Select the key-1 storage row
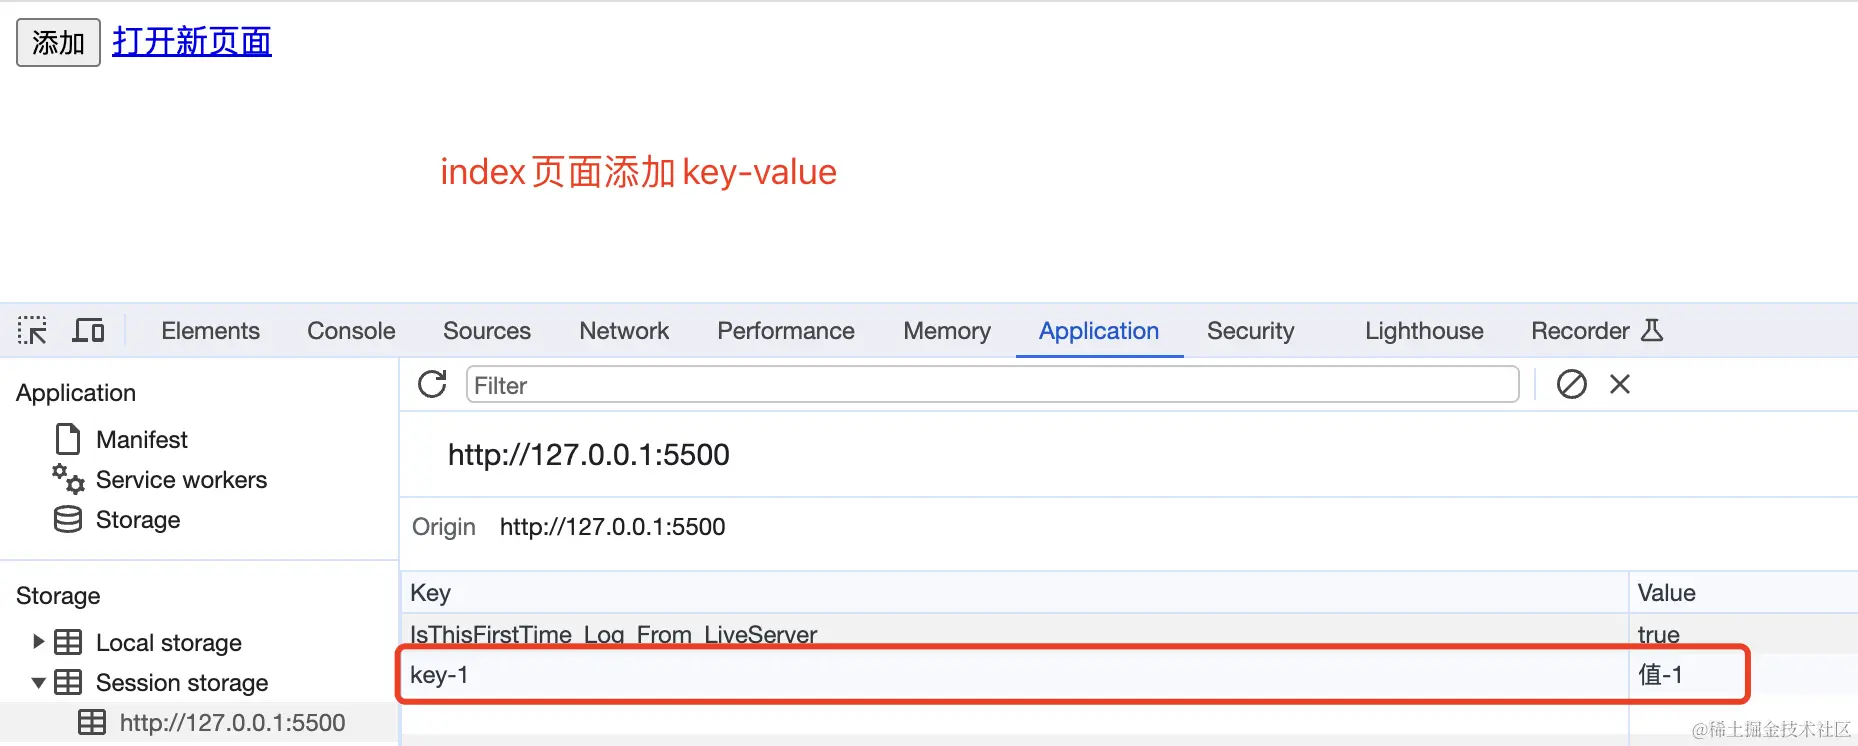The image size is (1858, 746). (1000, 675)
